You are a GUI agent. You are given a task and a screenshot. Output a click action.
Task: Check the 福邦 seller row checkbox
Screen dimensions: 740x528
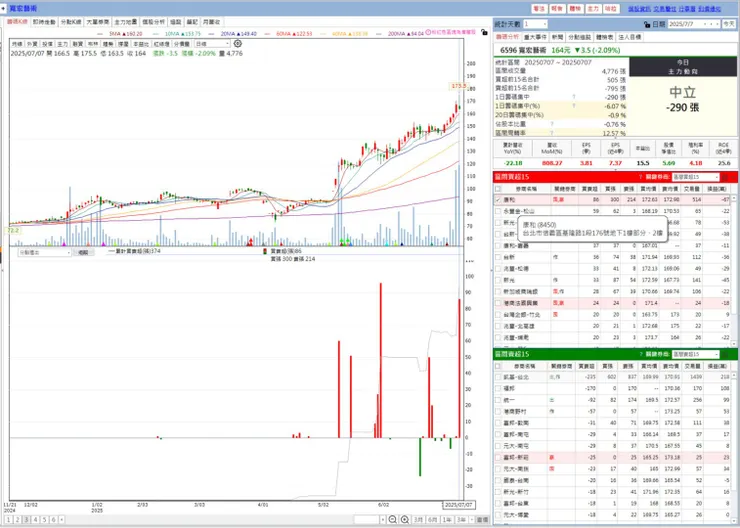point(498,388)
